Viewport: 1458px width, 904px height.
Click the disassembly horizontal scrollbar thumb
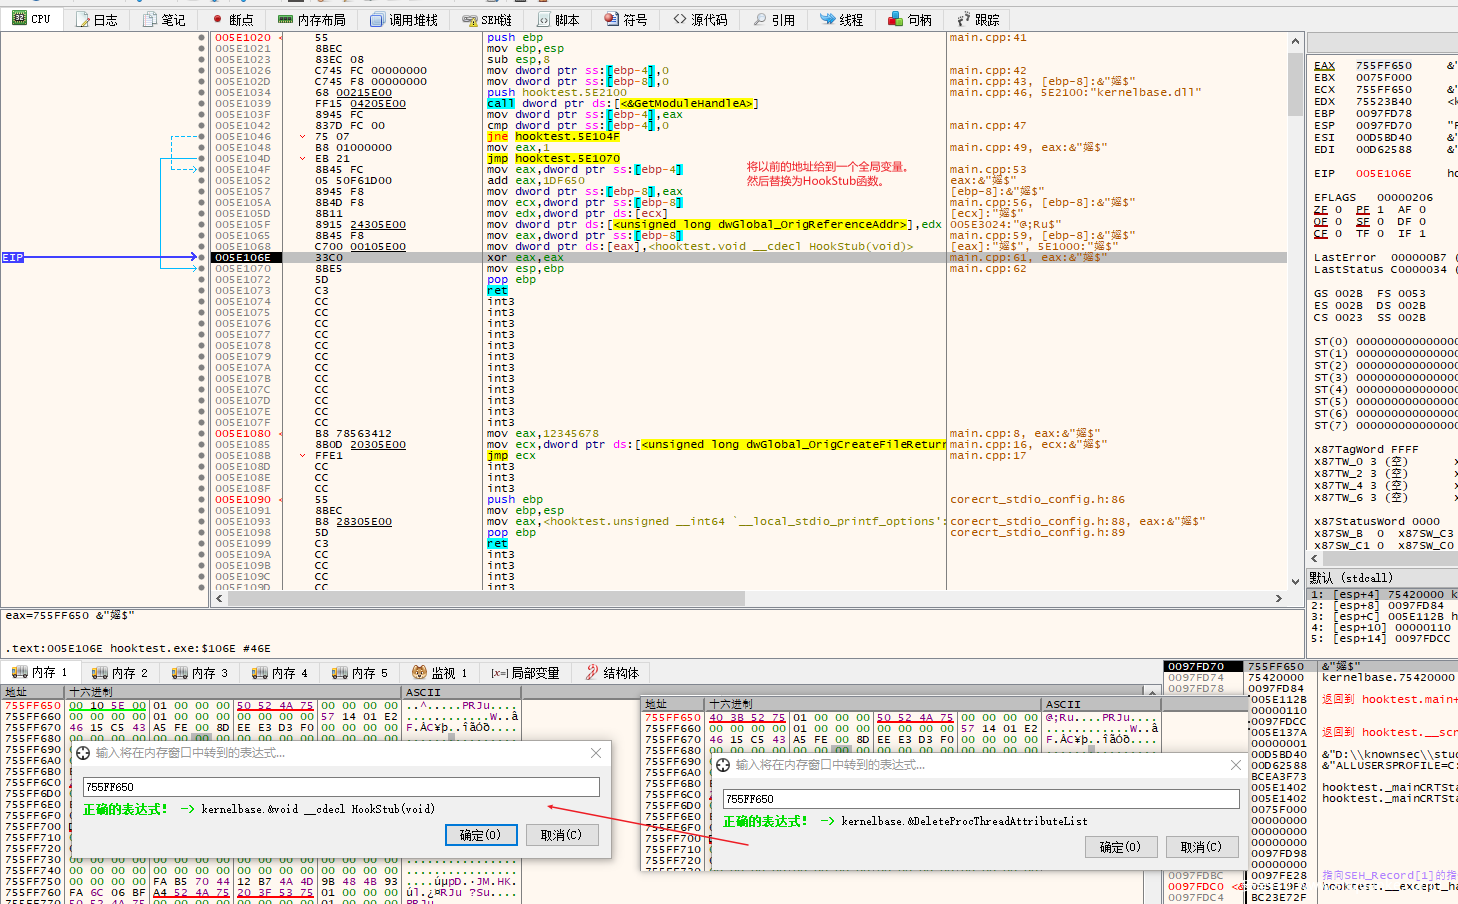pyautogui.click(x=485, y=598)
